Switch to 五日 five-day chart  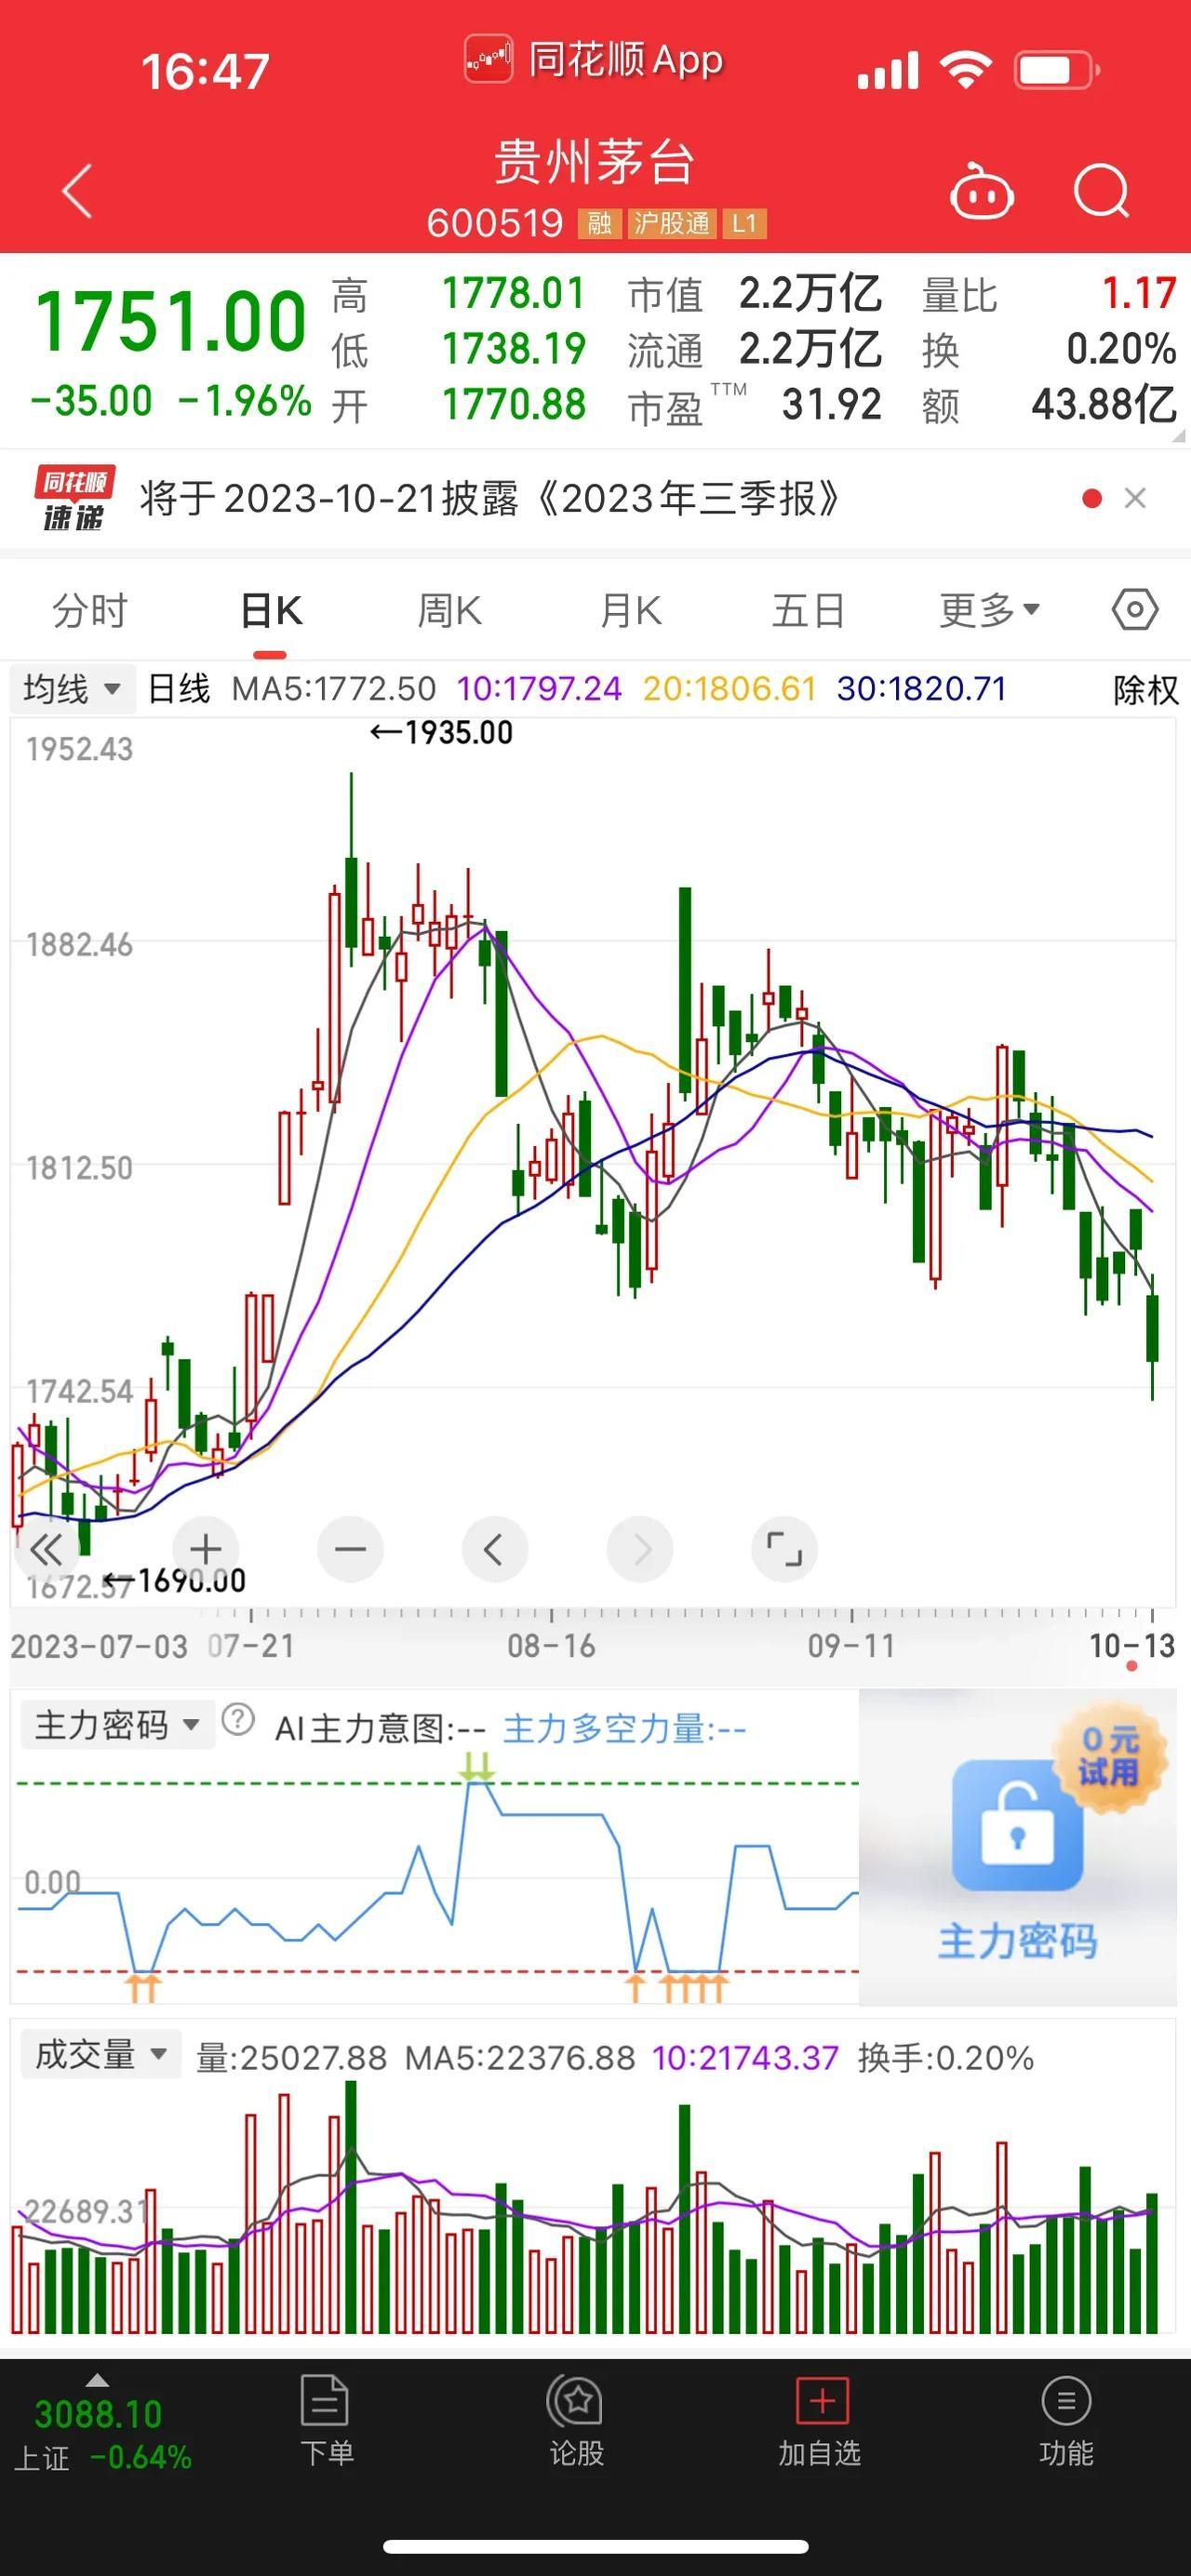(x=809, y=610)
